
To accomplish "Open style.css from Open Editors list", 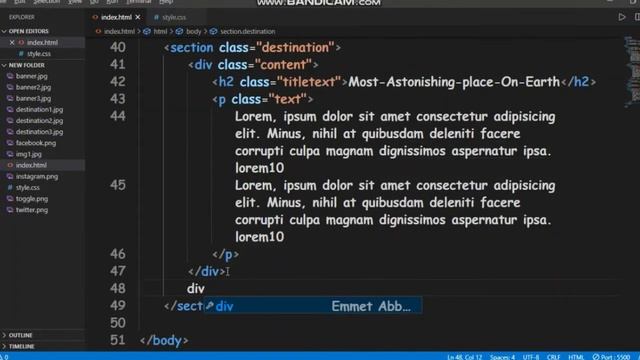I will point(39,53).
